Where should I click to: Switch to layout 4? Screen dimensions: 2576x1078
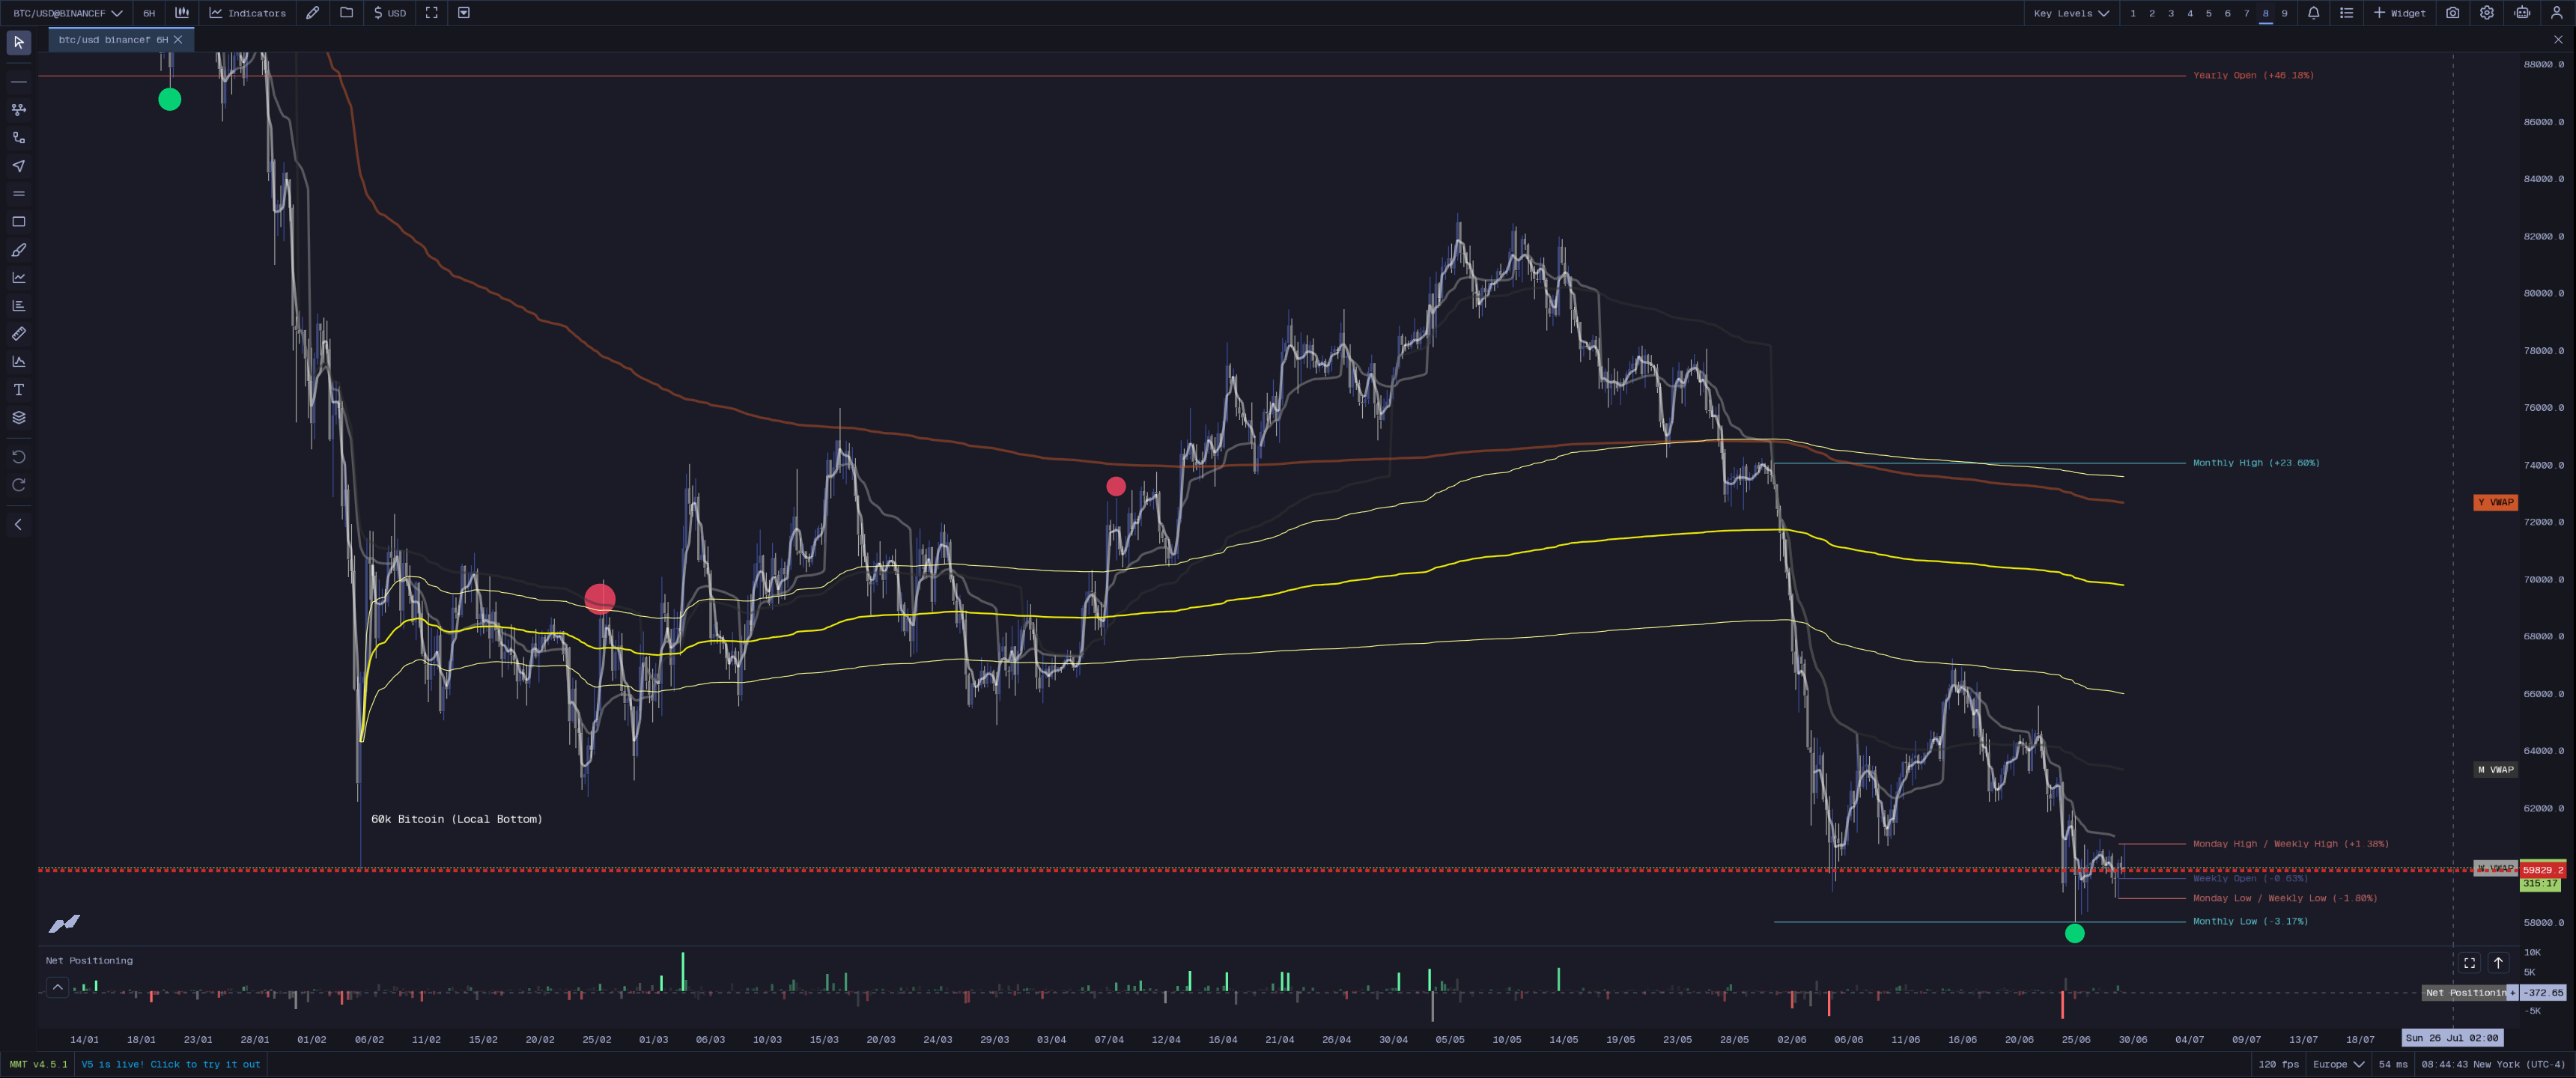point(2190,13)
